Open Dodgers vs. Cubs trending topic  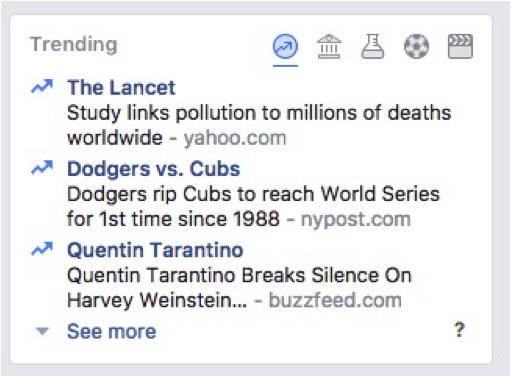click(154, 169)
